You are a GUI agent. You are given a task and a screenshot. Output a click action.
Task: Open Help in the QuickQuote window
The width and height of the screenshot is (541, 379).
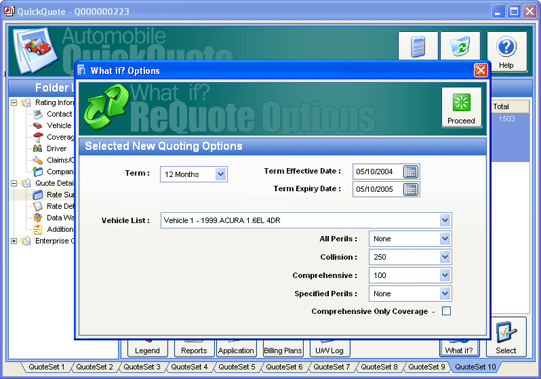click(x=506, y=52)
